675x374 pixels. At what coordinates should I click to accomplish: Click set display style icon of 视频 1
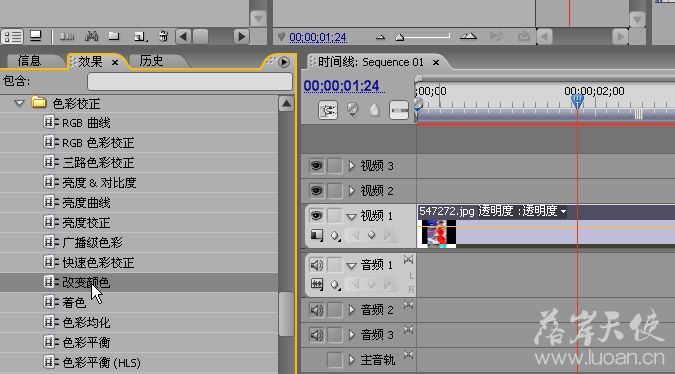[317, 235]
